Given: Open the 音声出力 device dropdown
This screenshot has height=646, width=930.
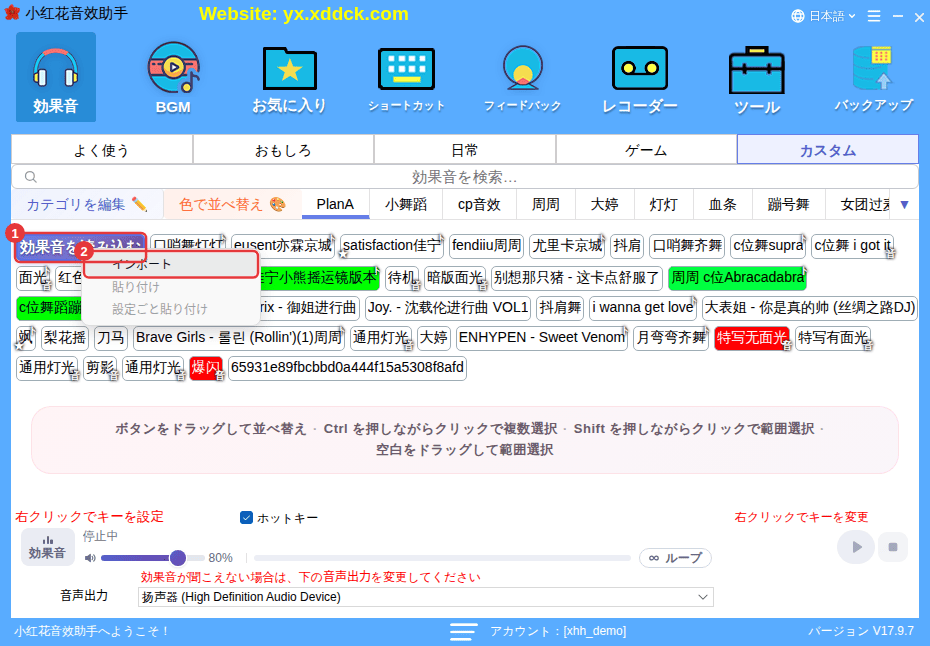Looking at the screenshot, I should click(425, 597).
